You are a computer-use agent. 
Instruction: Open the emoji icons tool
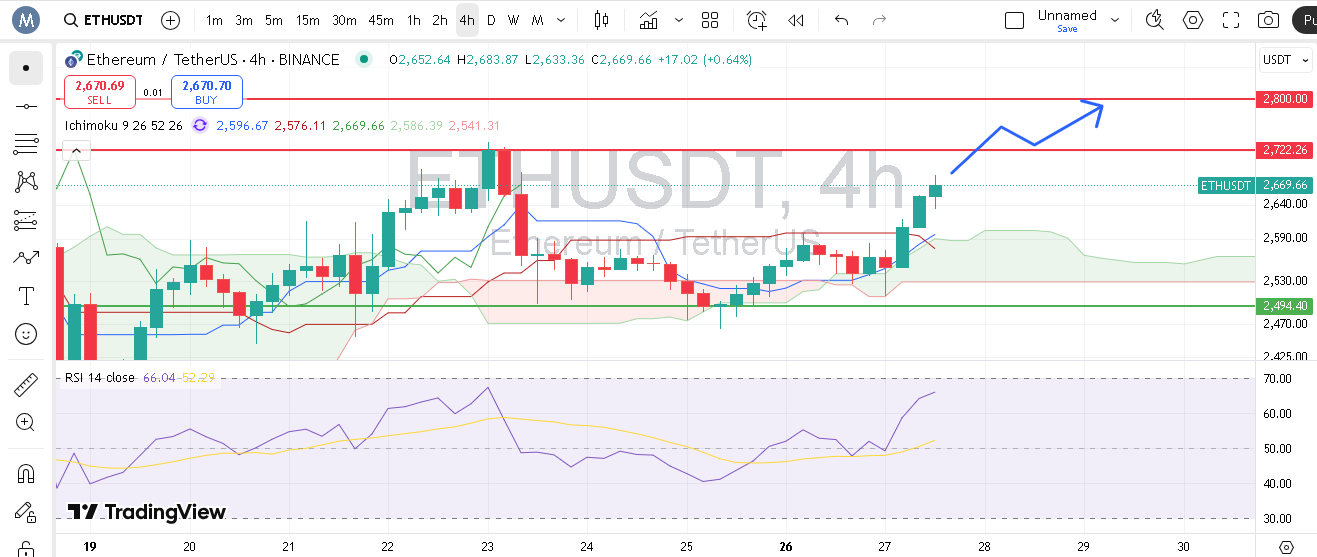click(x=26, y=334)
